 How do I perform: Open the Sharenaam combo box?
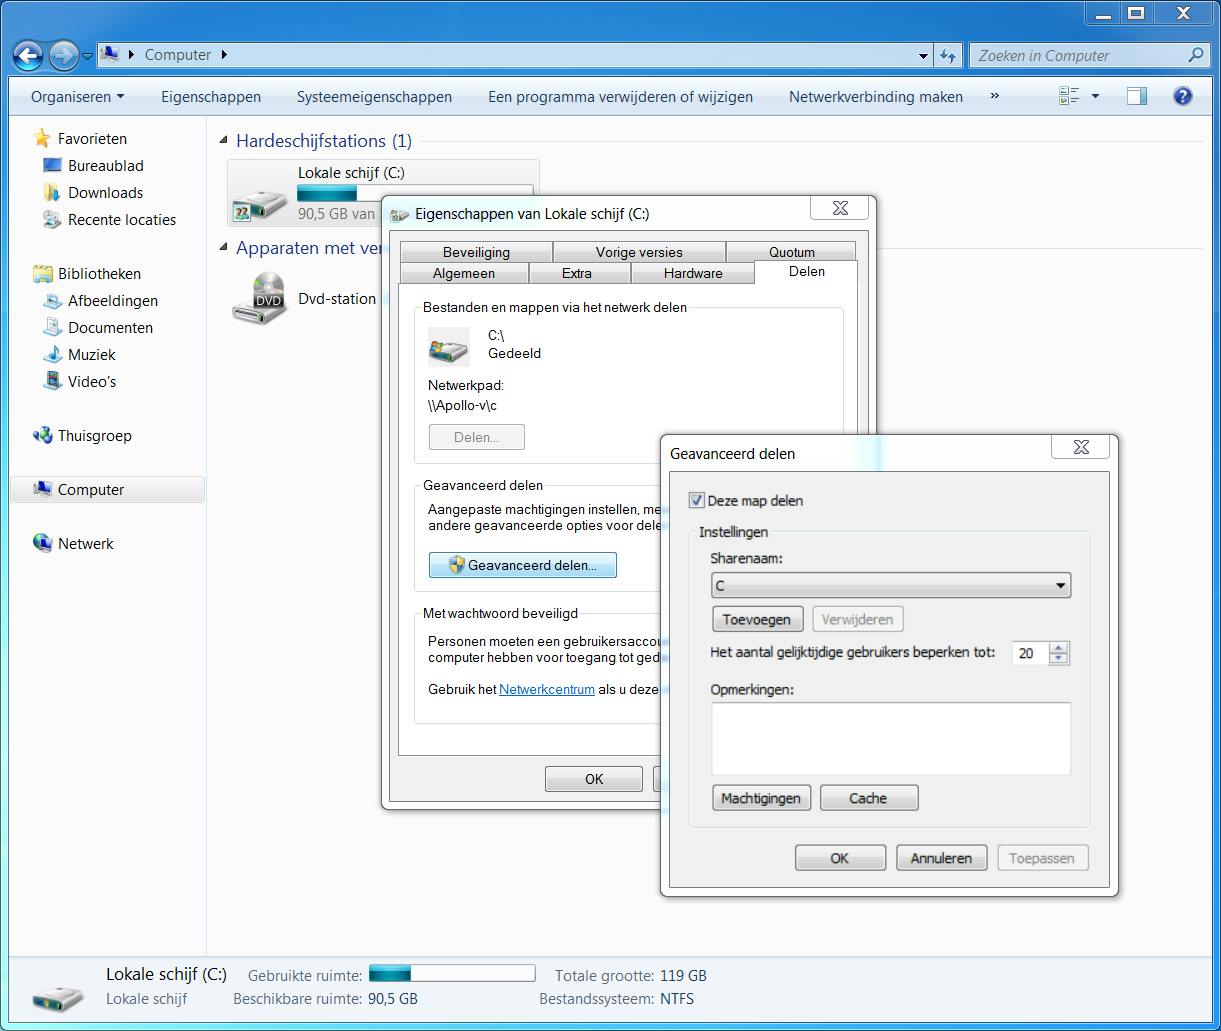tap(891, 586)
